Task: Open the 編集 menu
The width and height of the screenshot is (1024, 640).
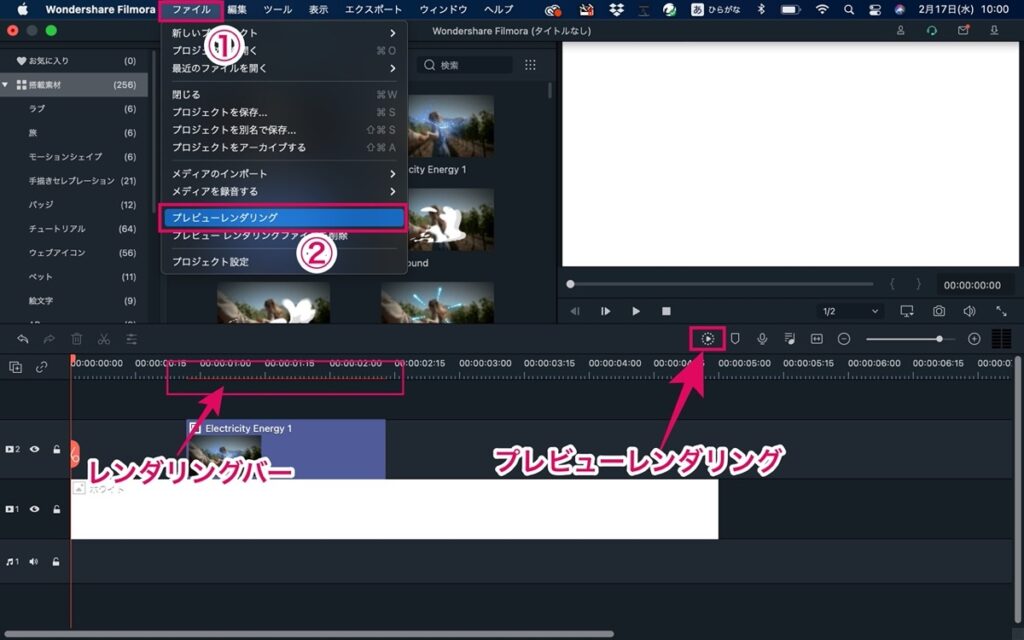Action: click(236, 10)
